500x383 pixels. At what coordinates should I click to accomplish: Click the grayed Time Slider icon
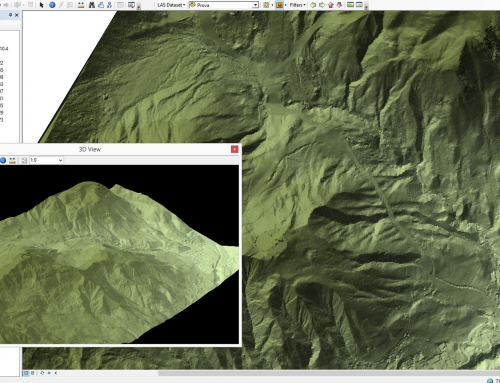(x=120, y=5)
